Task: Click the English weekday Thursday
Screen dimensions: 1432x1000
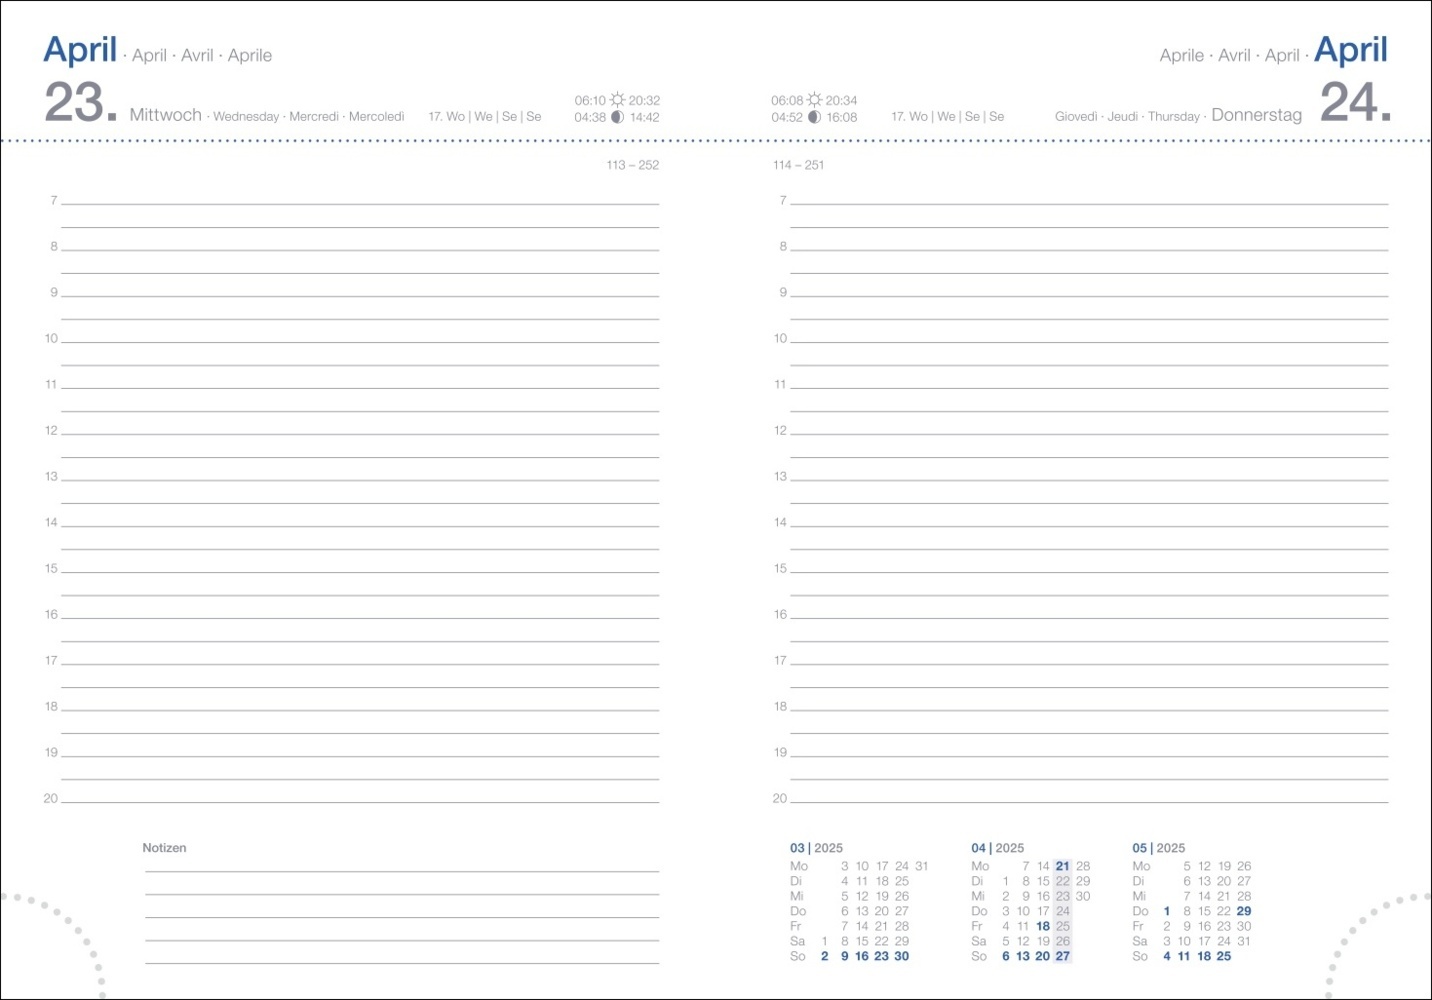Action: (x=1173, y=117)
